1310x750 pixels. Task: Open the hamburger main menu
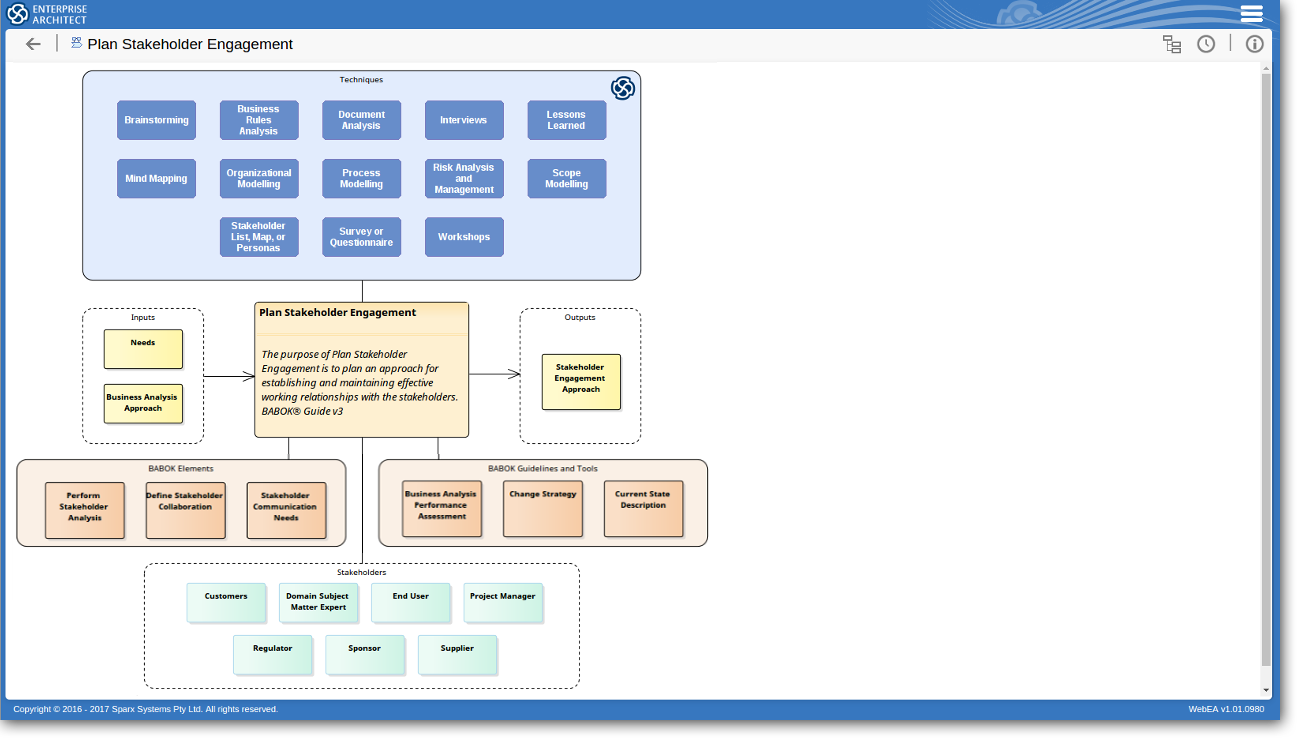point(1251,14)
